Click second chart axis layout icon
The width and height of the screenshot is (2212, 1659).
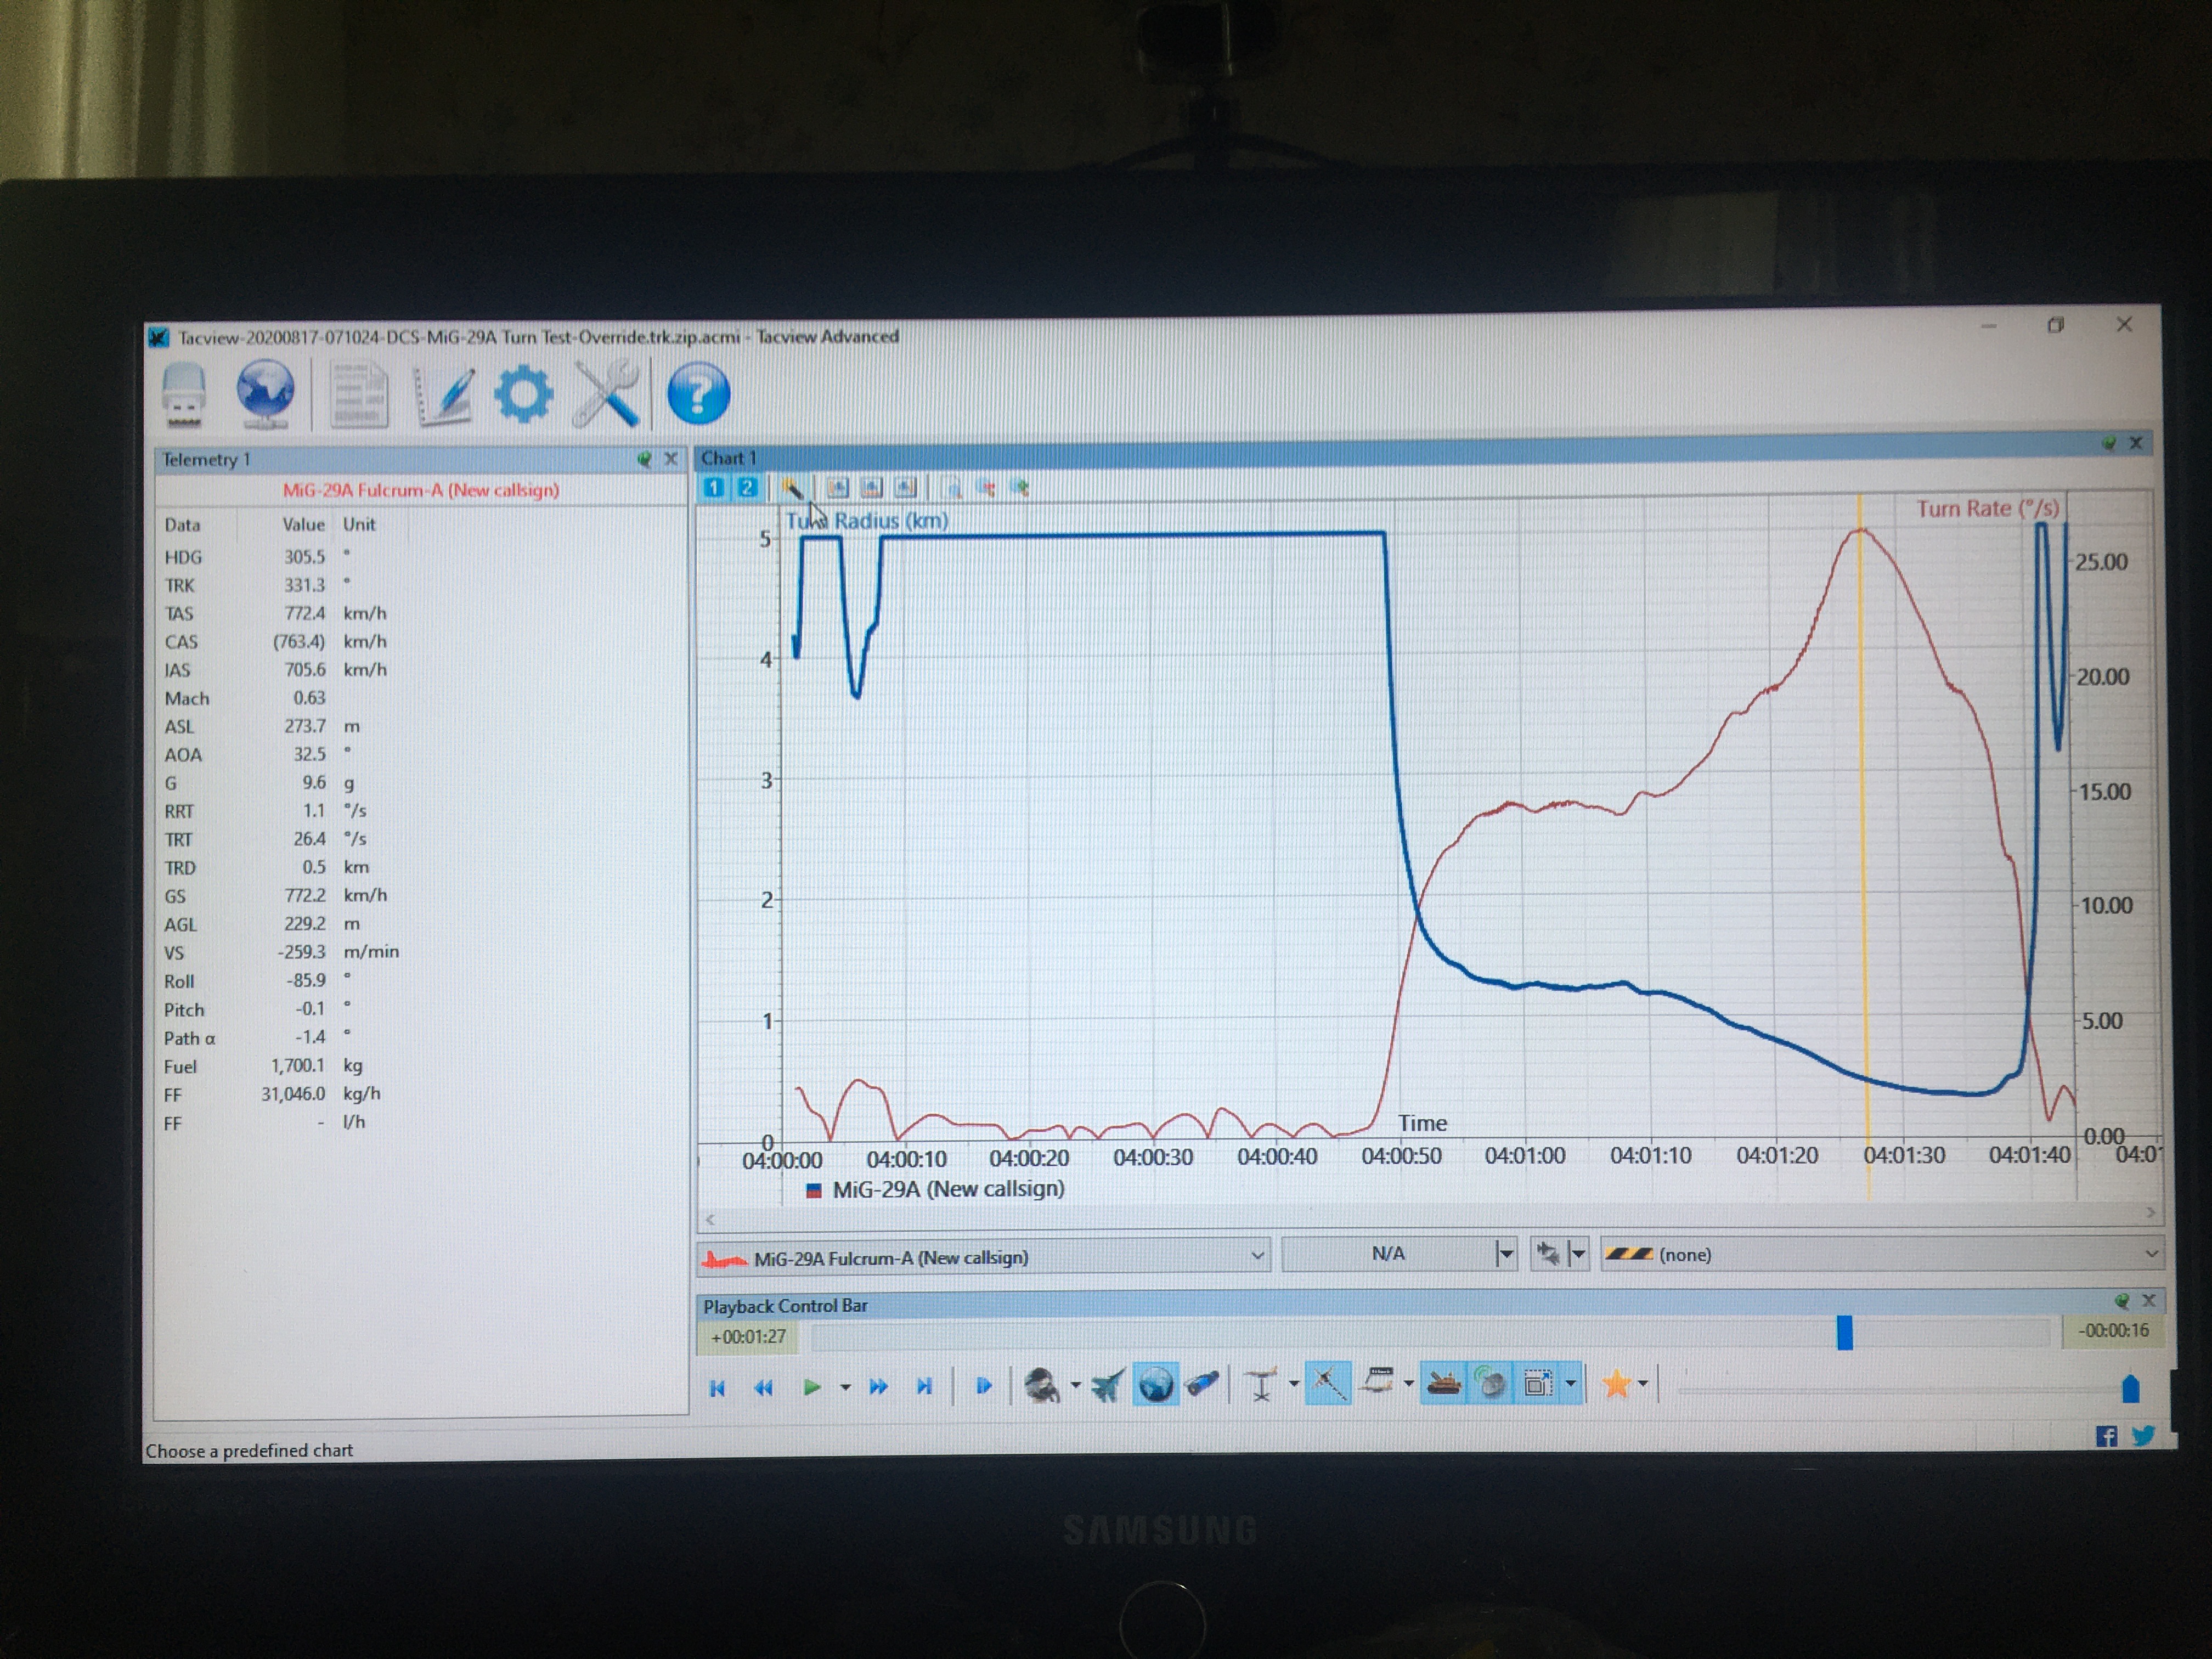871,488
